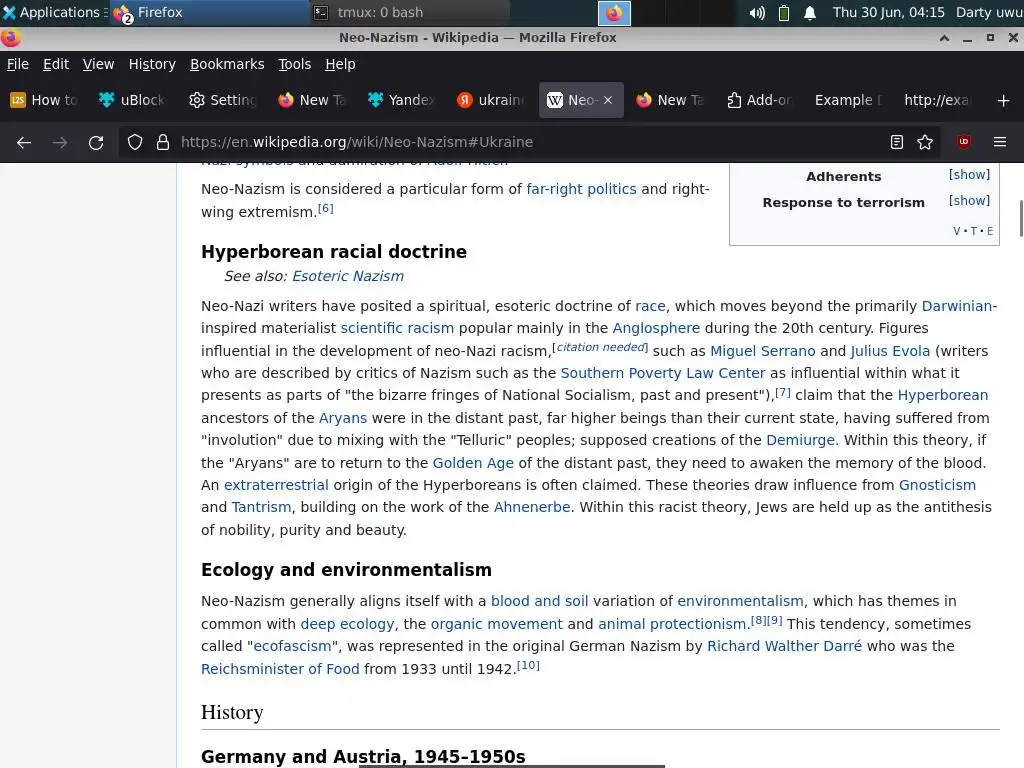Click the V link in navbox footer
Viewport: 1024px width, 768px height.
(x=957, y=231)
